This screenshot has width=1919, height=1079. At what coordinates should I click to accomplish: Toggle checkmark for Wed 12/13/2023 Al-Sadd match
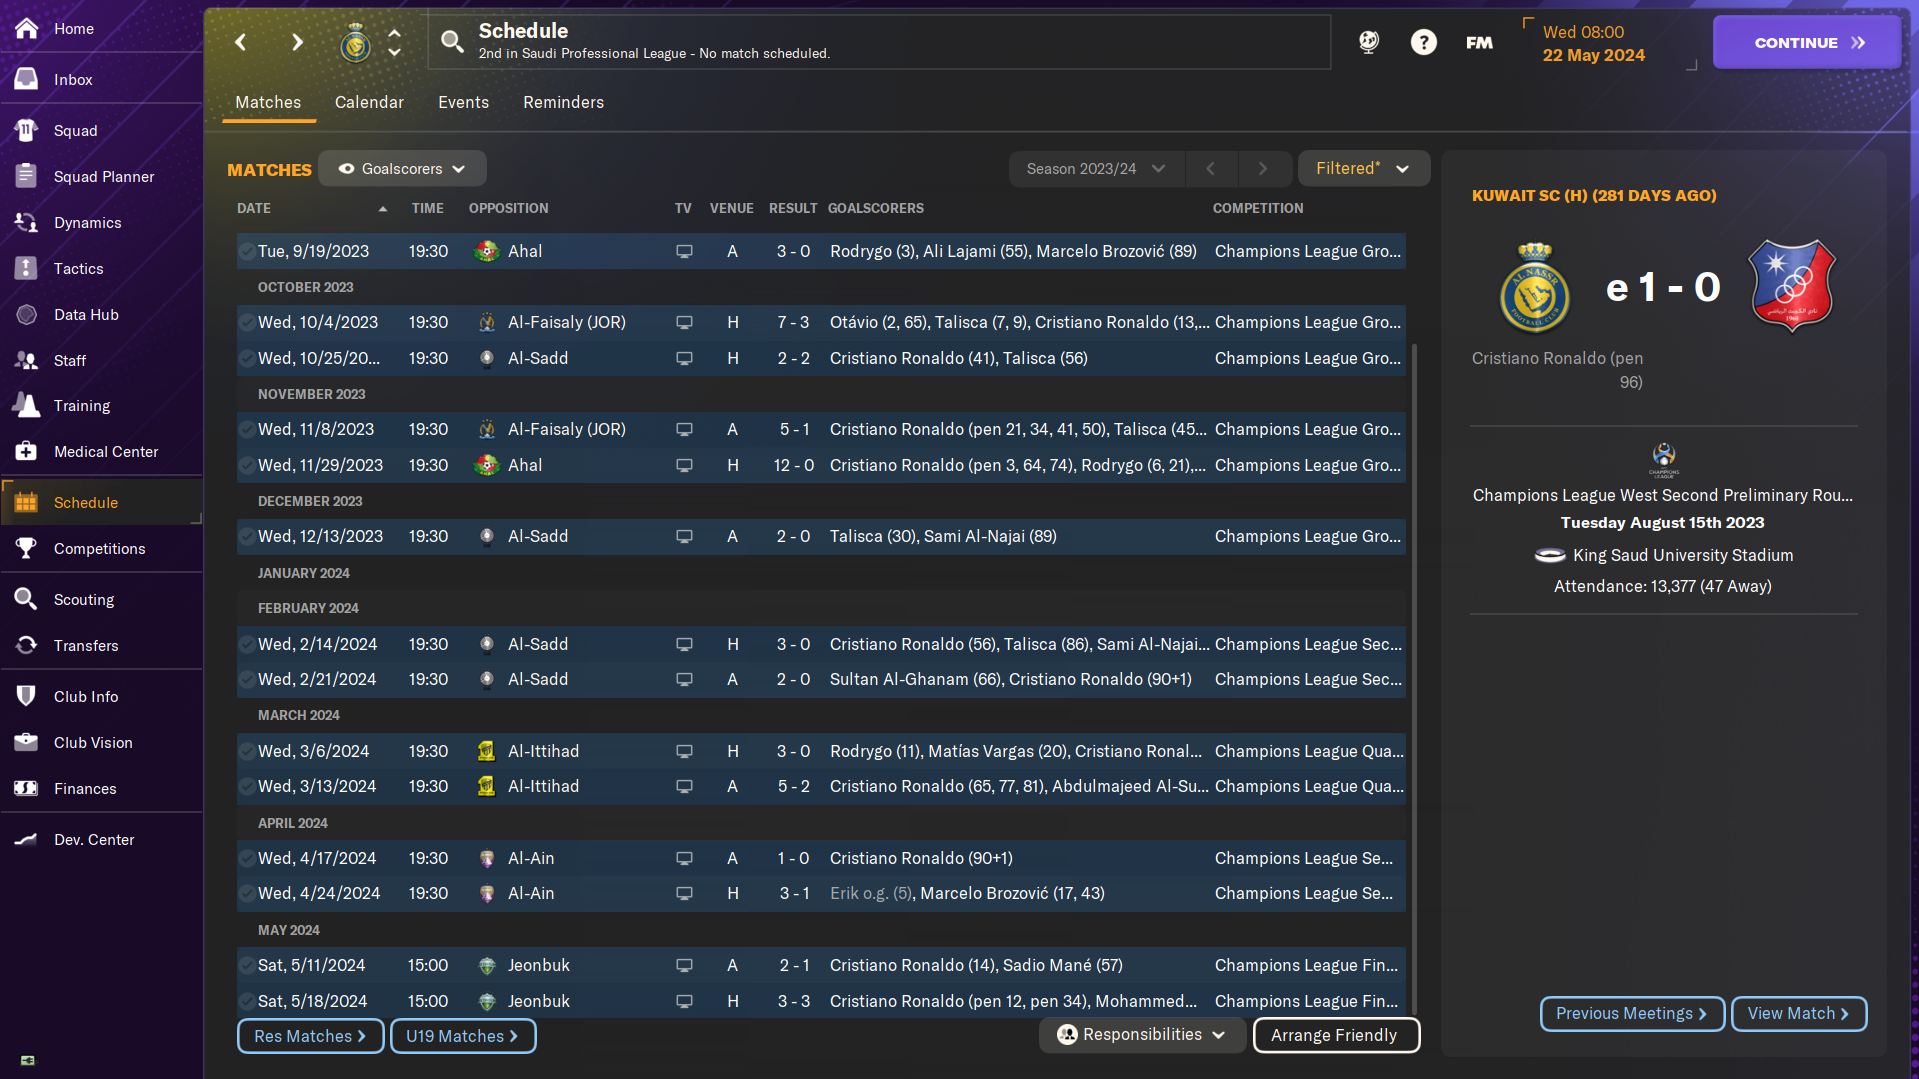tap(246, 537)
